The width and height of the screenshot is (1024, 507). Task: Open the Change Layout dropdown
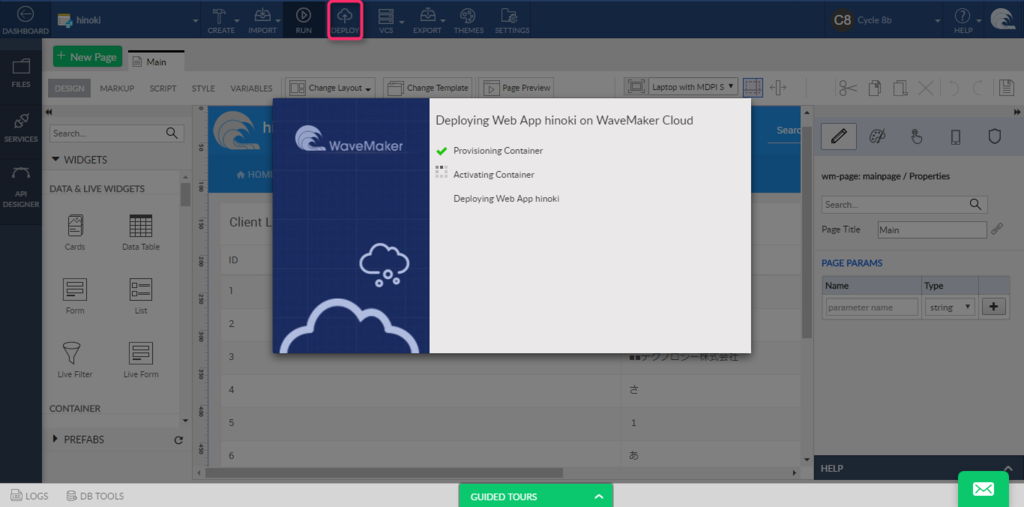(332, 88)
